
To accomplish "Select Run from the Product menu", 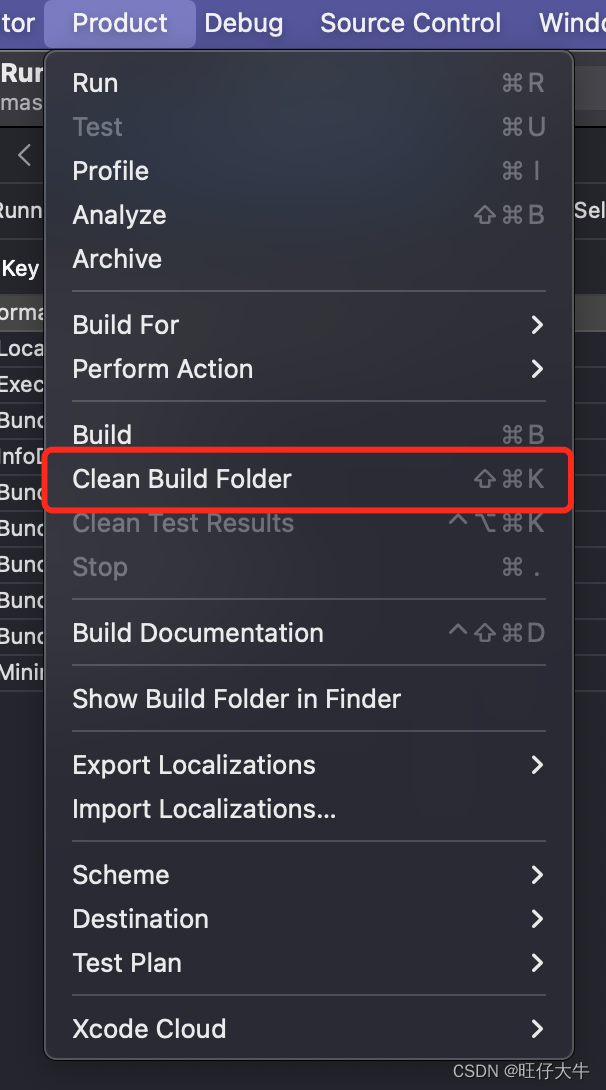I will pyautogui.click(x=95, y=83).
